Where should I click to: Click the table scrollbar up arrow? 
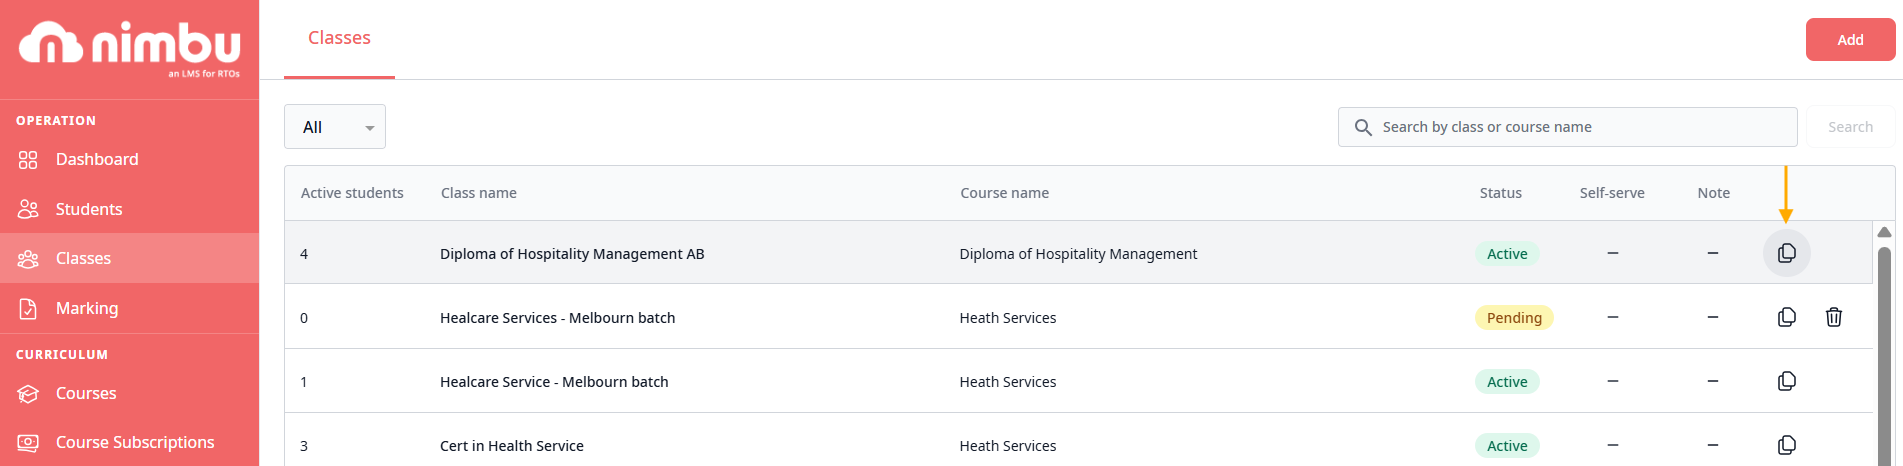coord(1884,232)
